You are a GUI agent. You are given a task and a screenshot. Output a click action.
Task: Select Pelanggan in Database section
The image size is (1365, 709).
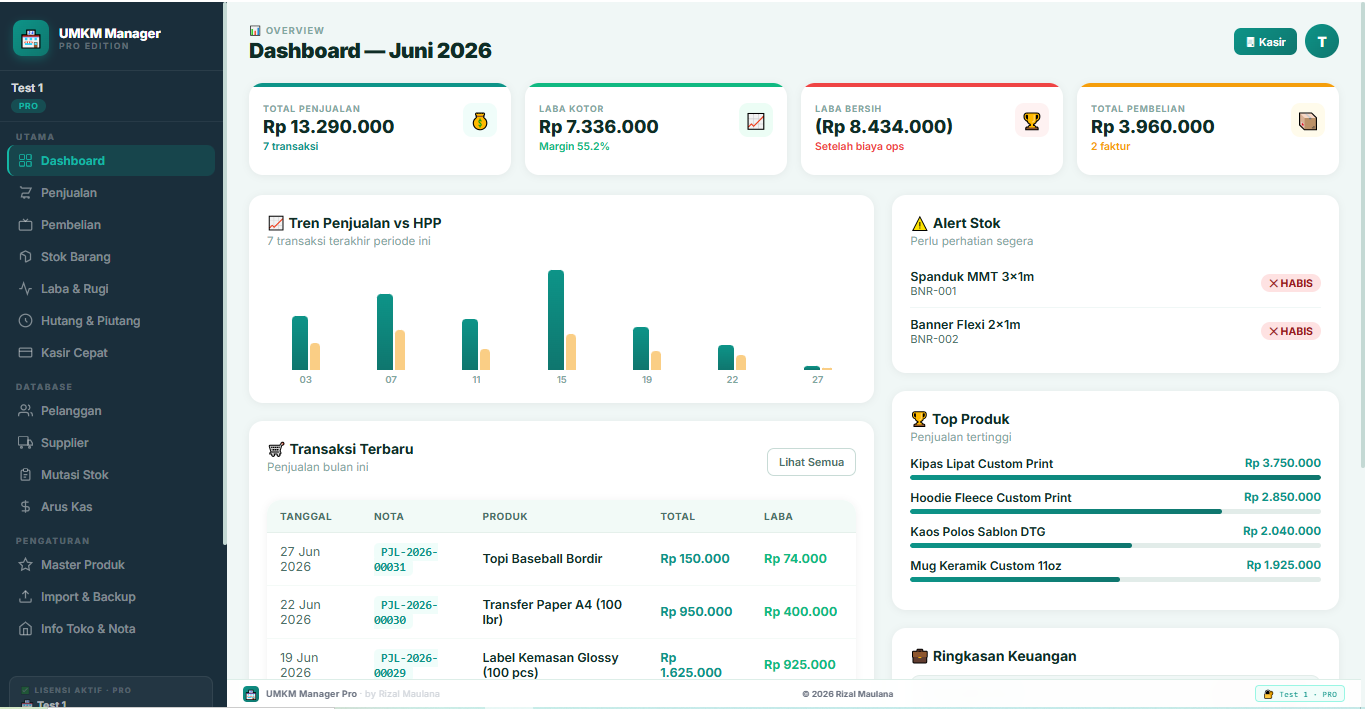tap(111, 411)
